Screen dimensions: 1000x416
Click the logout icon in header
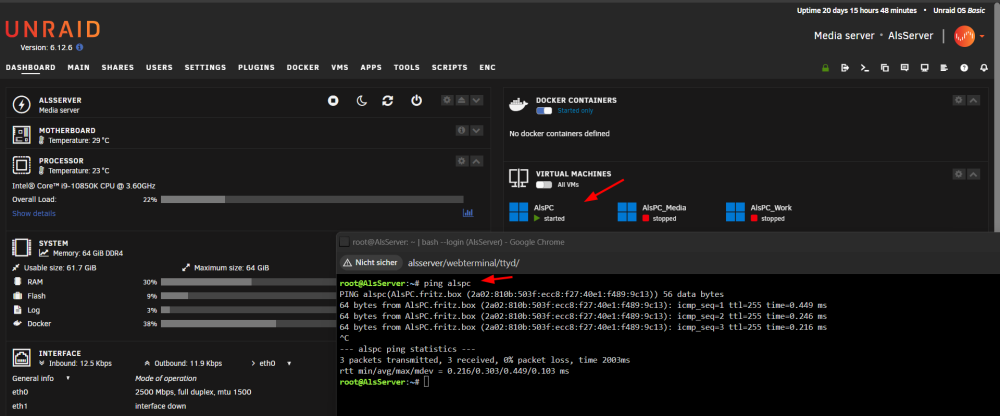pyautogui.click(x=845, y=68)
